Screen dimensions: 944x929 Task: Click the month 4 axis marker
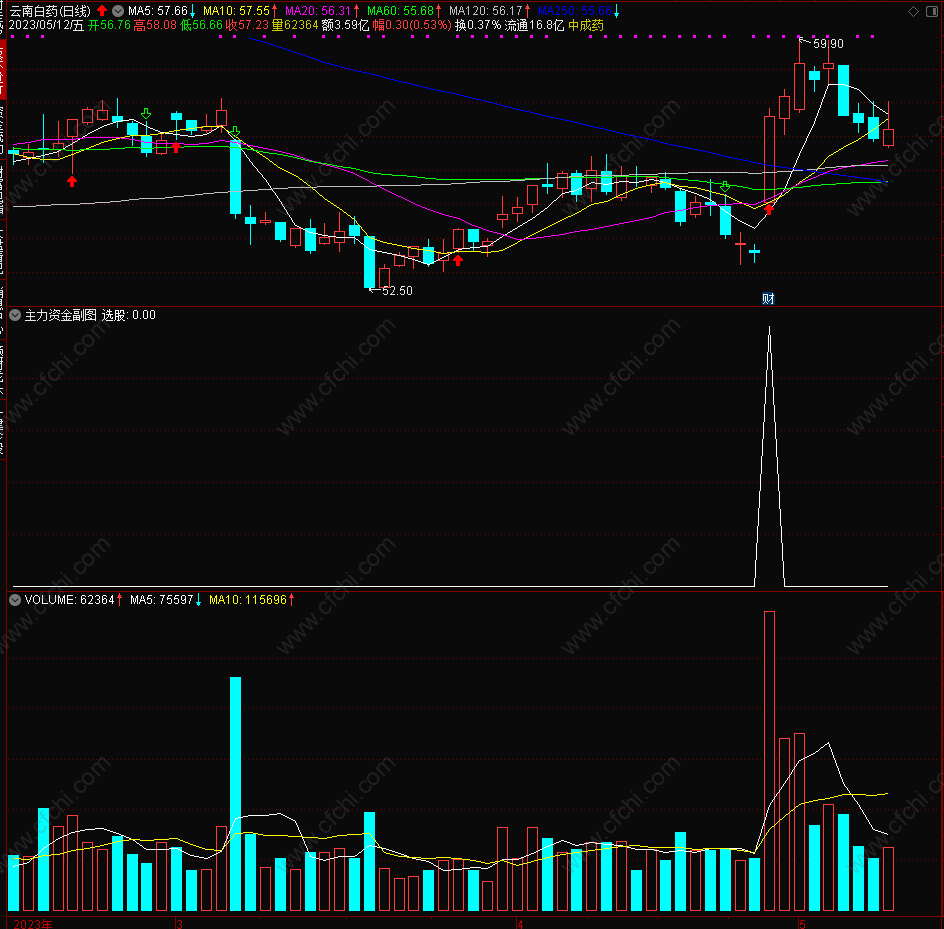(520, 924)
